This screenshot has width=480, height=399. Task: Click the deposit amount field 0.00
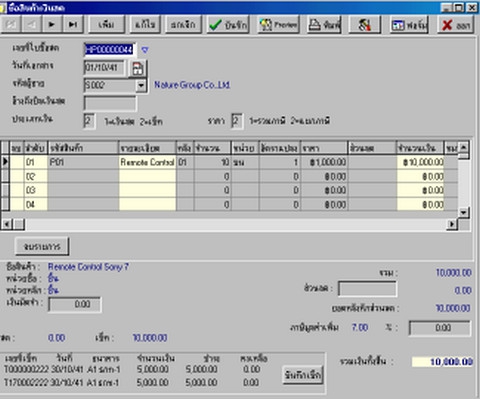coord(75,304)
